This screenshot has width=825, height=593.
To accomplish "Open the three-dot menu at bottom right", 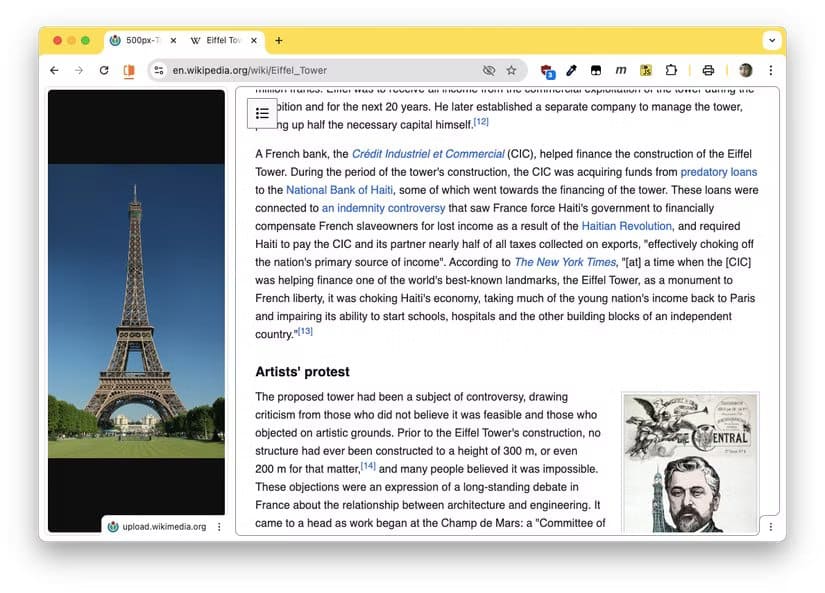I will pyautogui.click(x=771, y=526).
